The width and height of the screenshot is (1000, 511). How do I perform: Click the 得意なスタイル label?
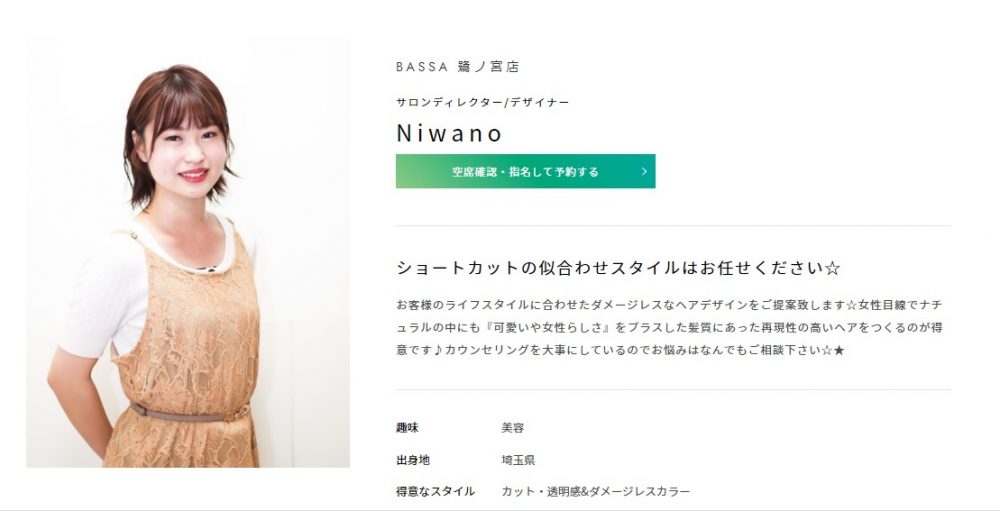click(x=435, y=491)
